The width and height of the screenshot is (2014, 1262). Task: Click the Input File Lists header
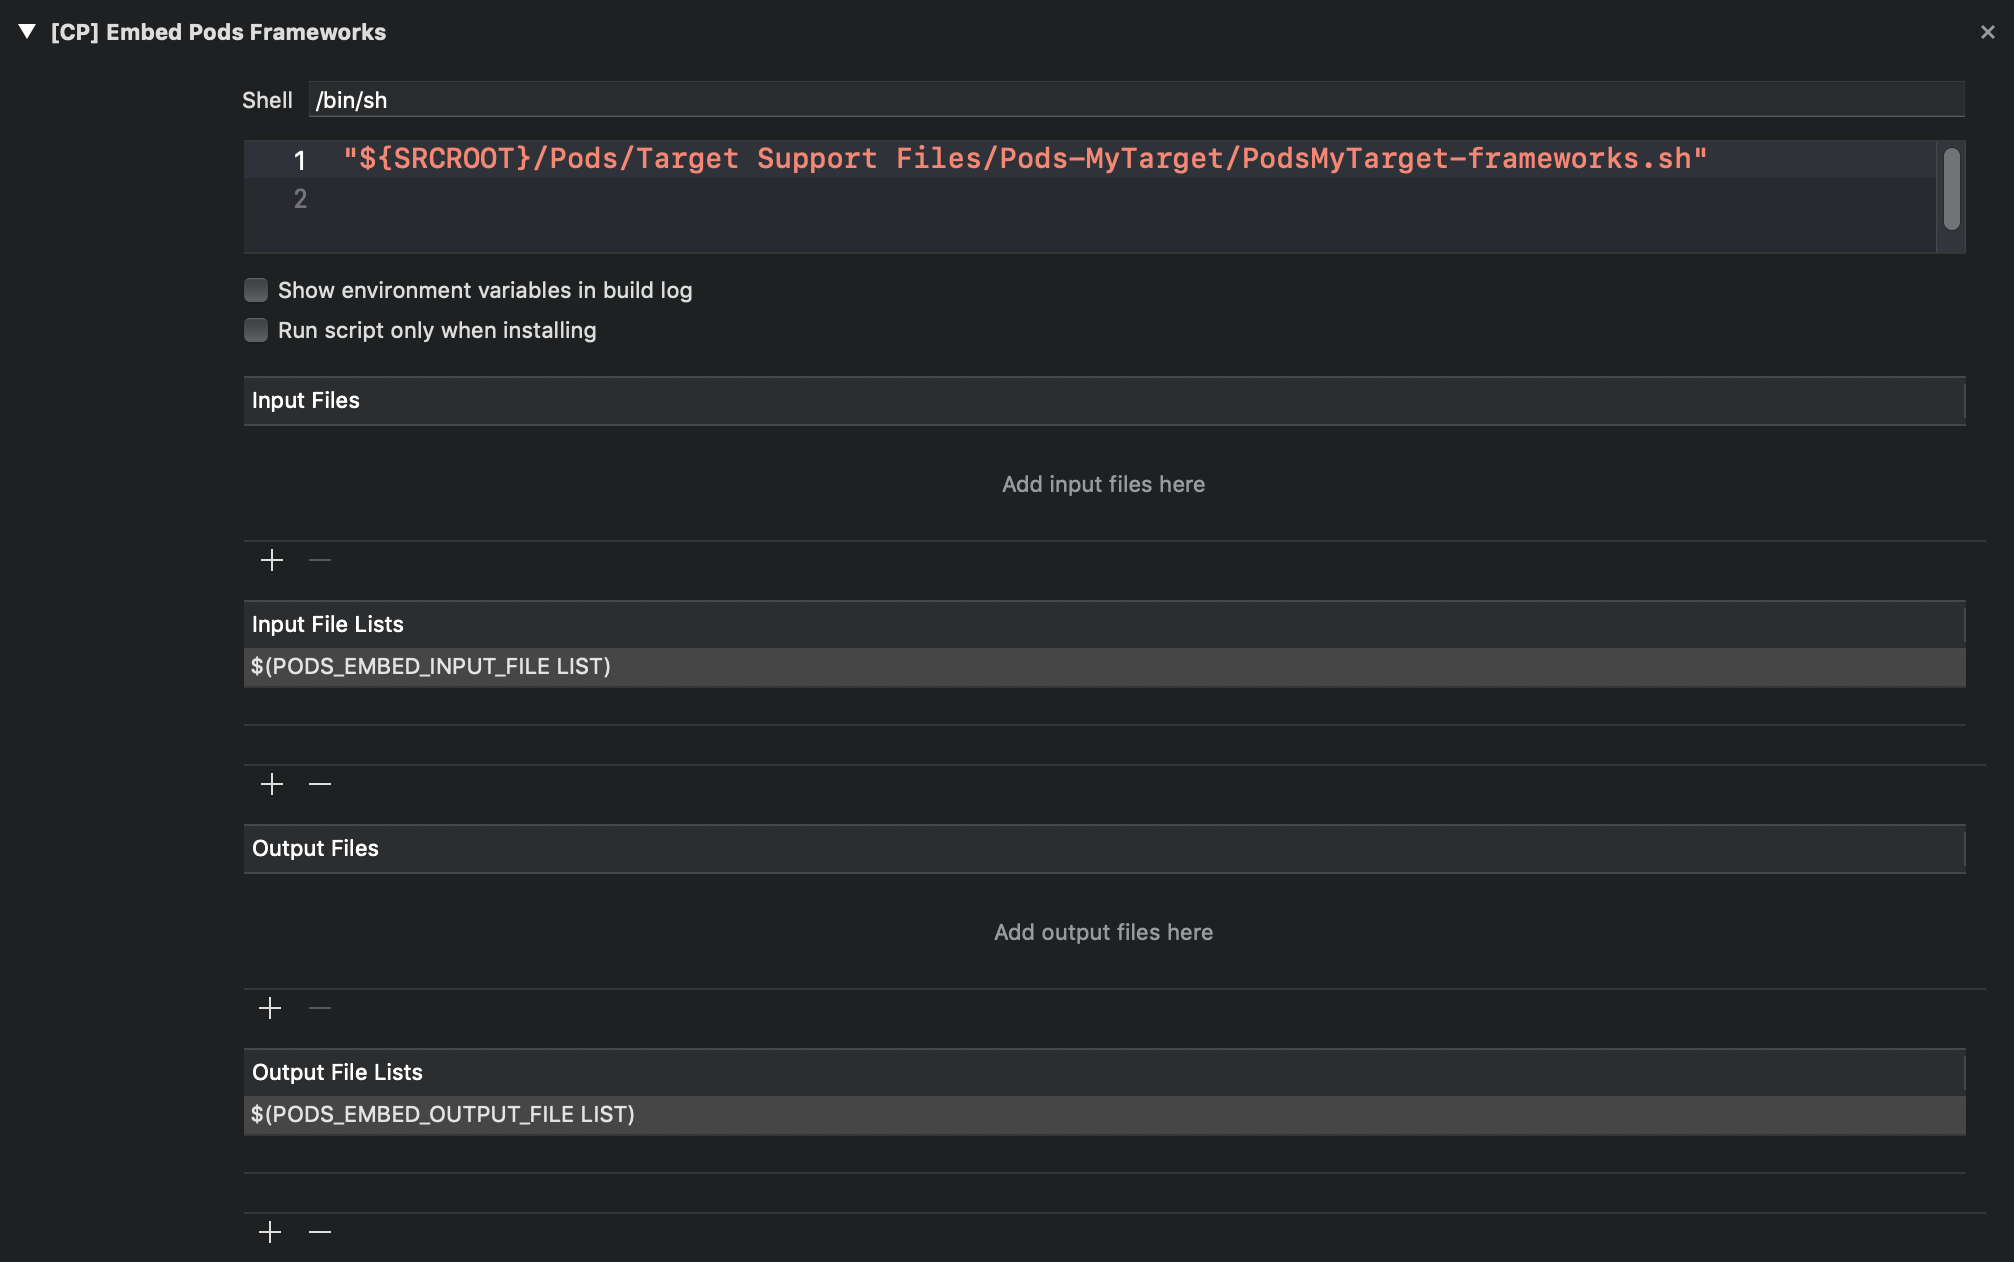coord(1104,625)
